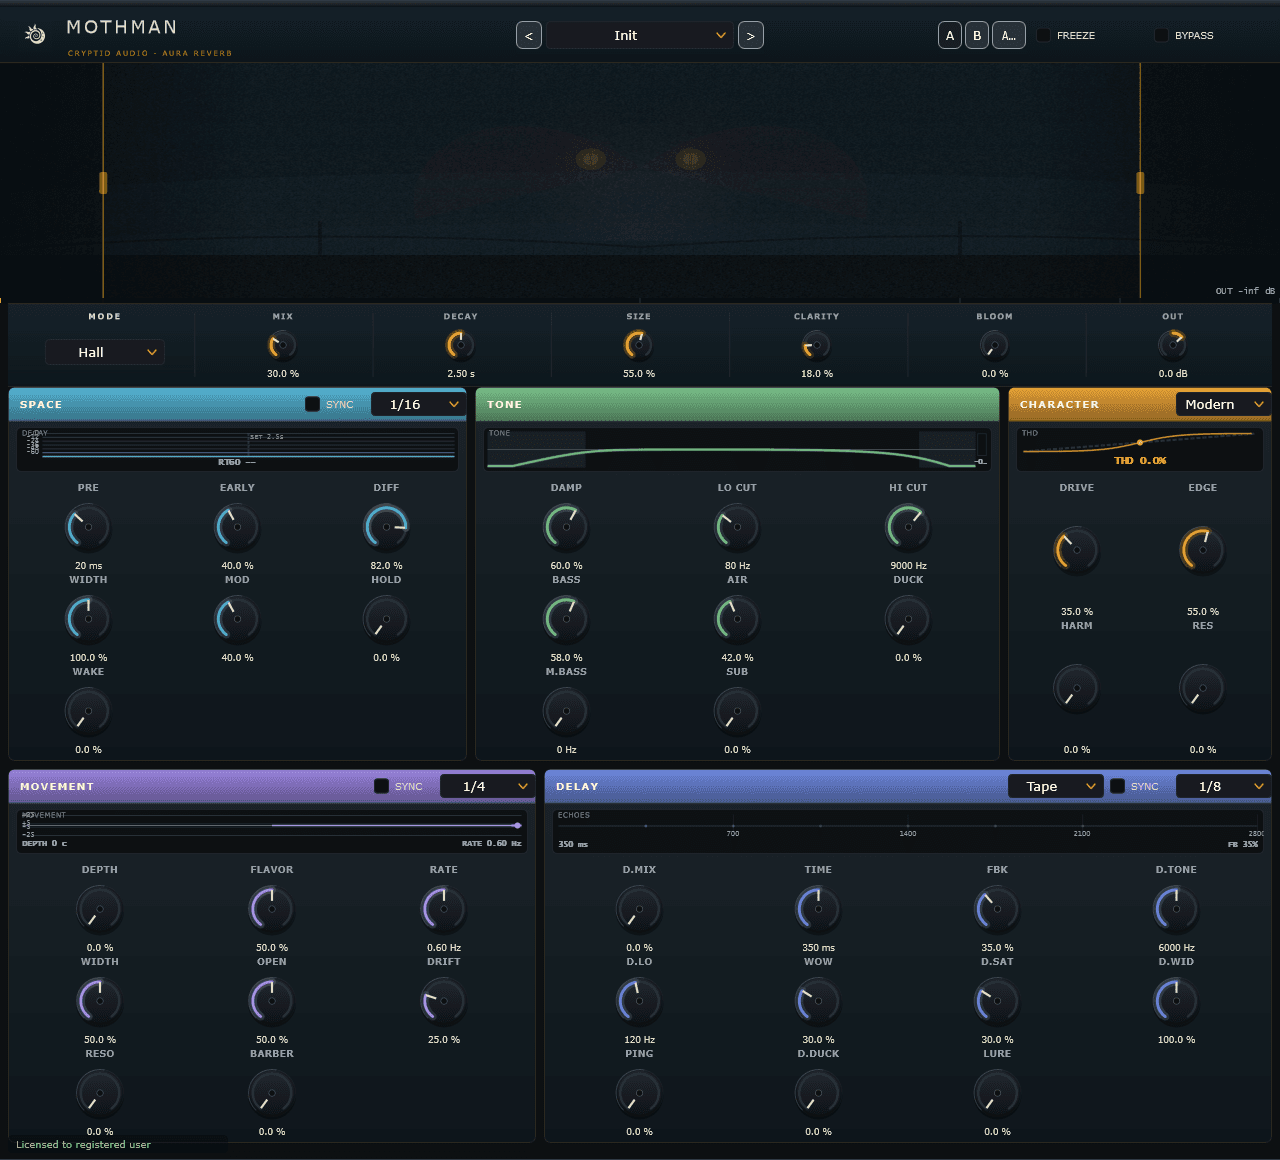This screenshot has width=1280, height=1160.
Task: Click the RATE knob
Action: point(443,910)
